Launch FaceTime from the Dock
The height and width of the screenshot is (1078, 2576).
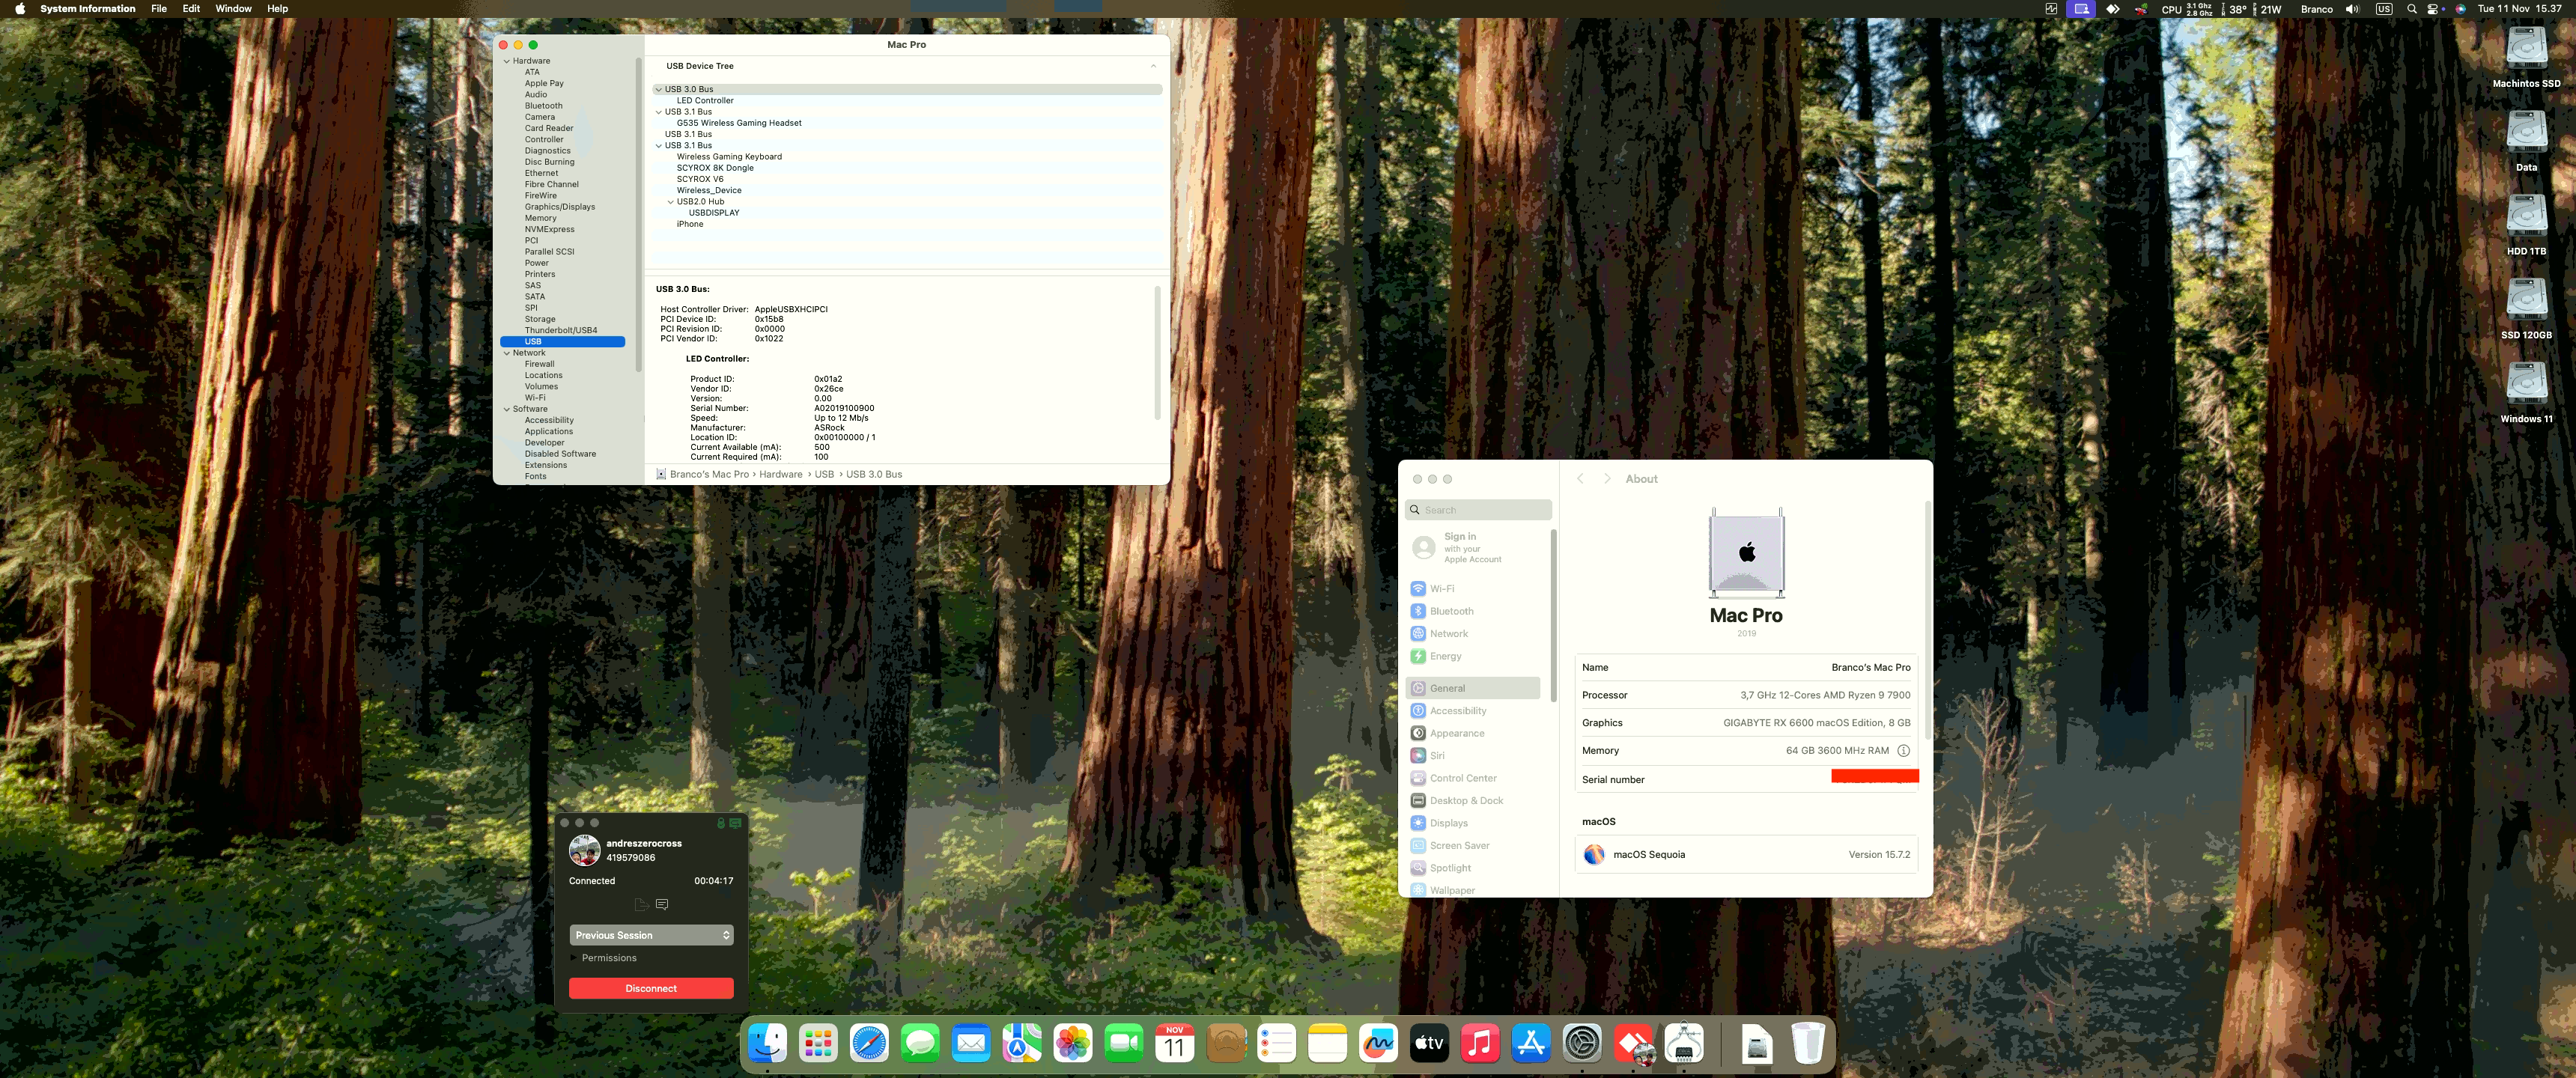coord(1124,1044)
